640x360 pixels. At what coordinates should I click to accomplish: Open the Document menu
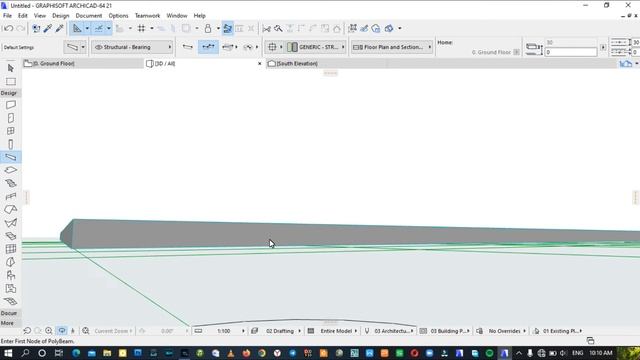[x=89, y=16]
